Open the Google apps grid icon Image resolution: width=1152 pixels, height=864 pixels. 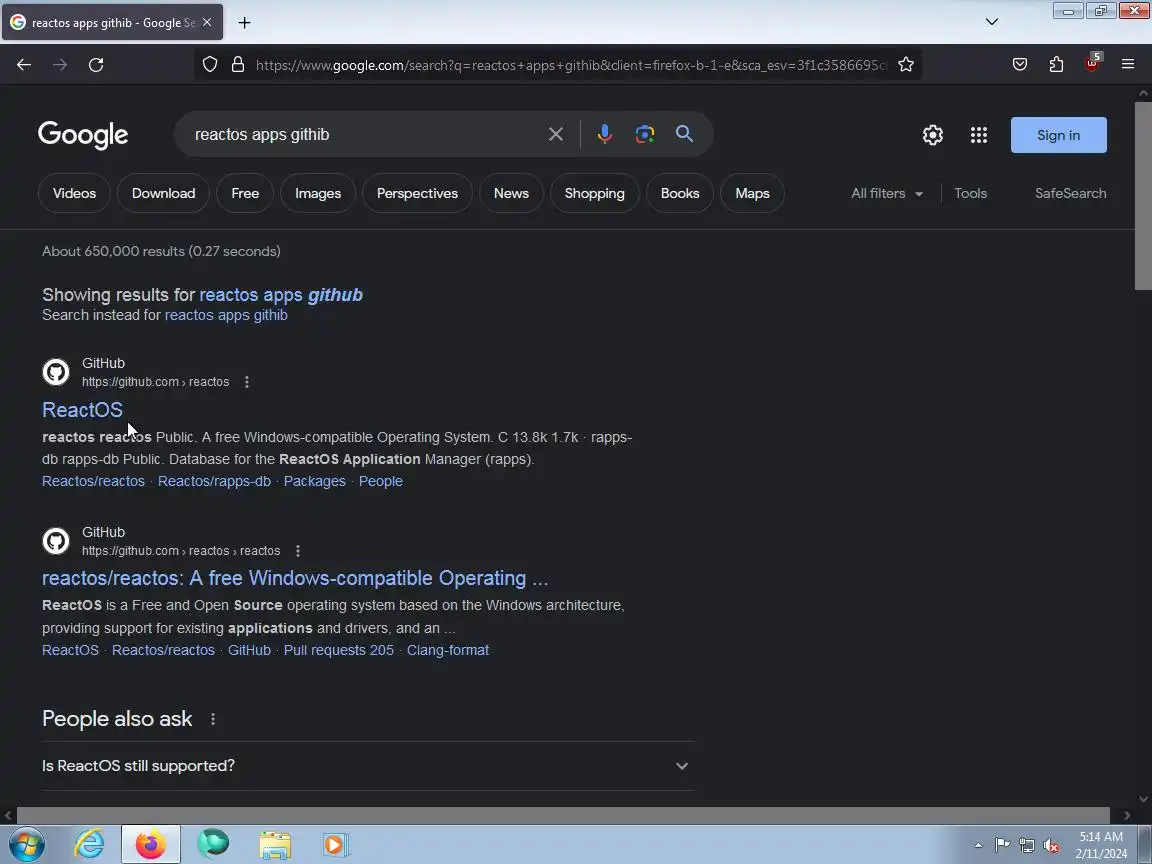point(979,135)
